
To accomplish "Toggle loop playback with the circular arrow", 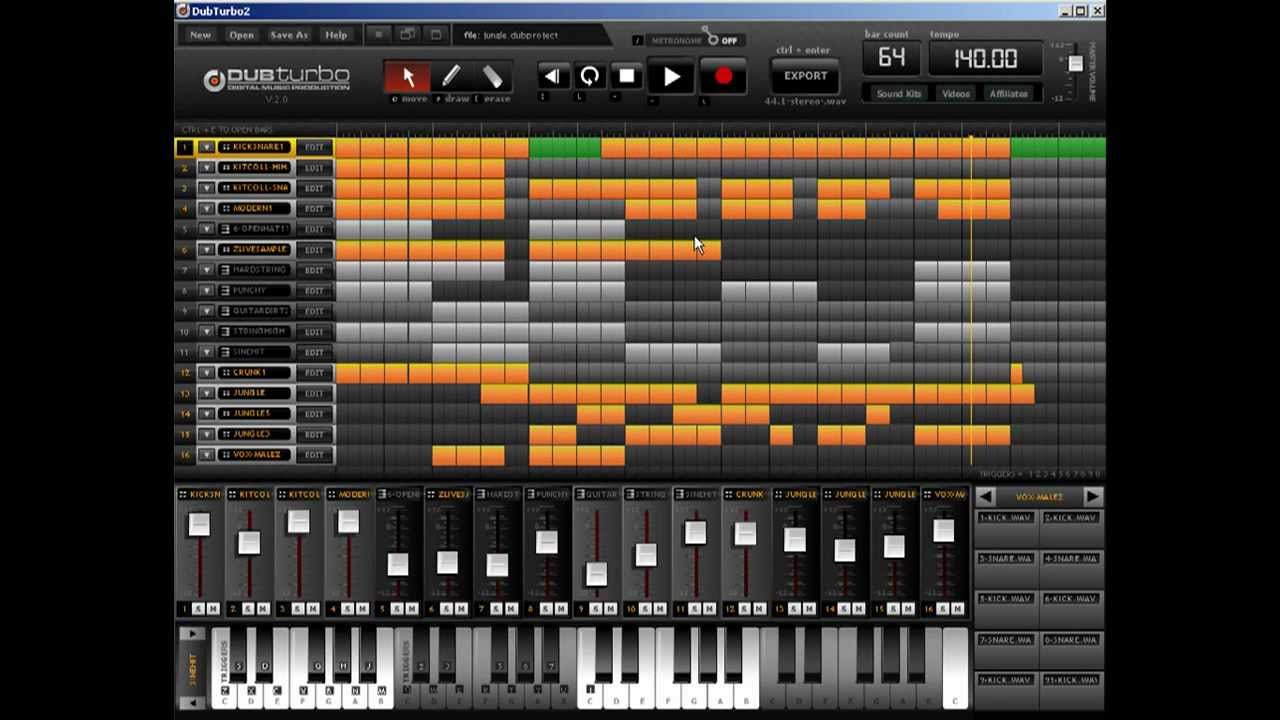I will tap(590, 76).
